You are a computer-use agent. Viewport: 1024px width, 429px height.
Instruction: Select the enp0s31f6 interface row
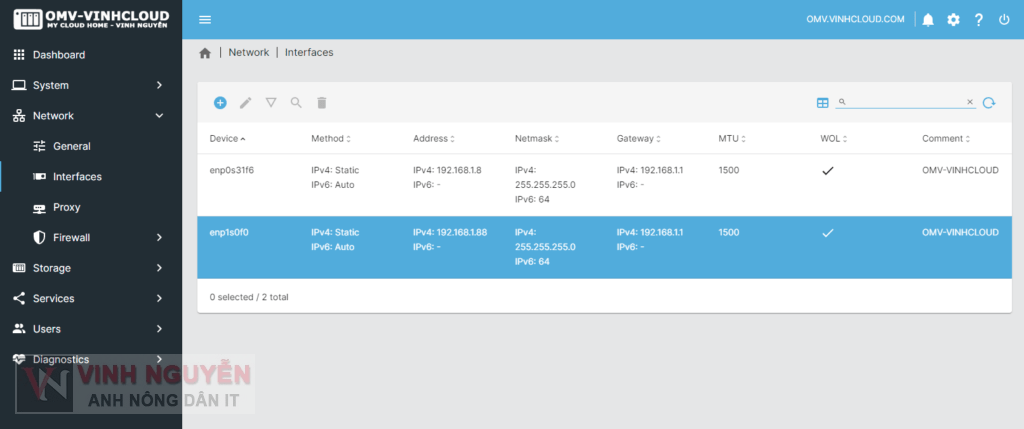(x=605, y=185)
